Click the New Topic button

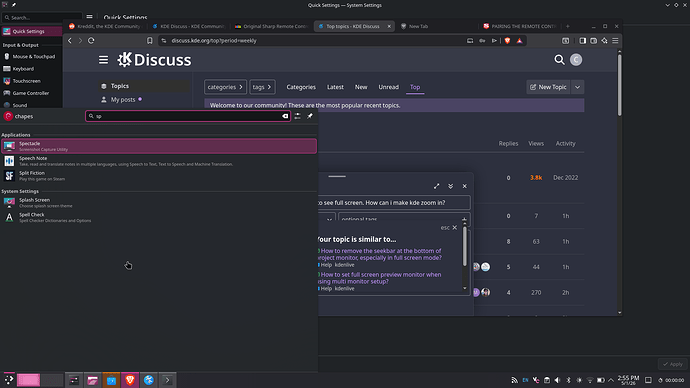point(548,87)
